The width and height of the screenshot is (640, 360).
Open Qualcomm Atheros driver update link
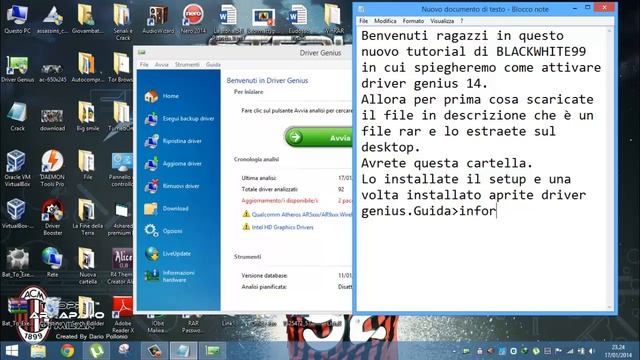pos(301,214)
